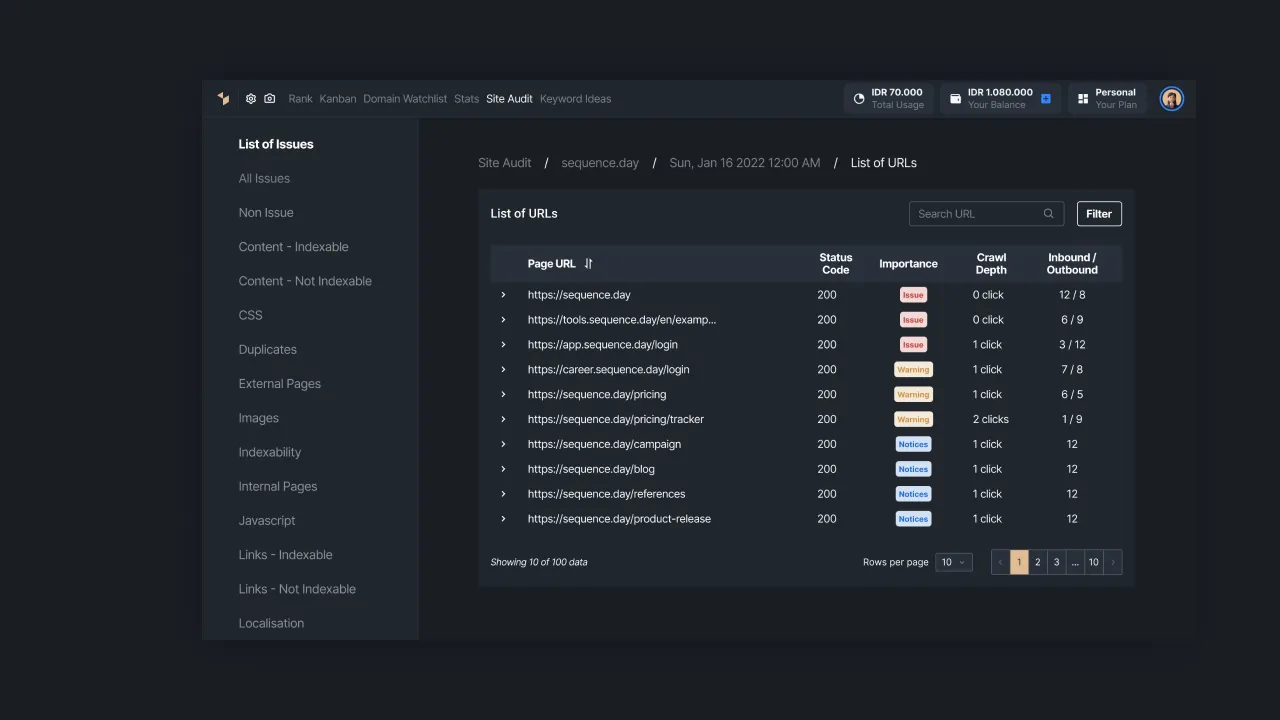Add balance with the blue plus icon

coord(1045,99)
